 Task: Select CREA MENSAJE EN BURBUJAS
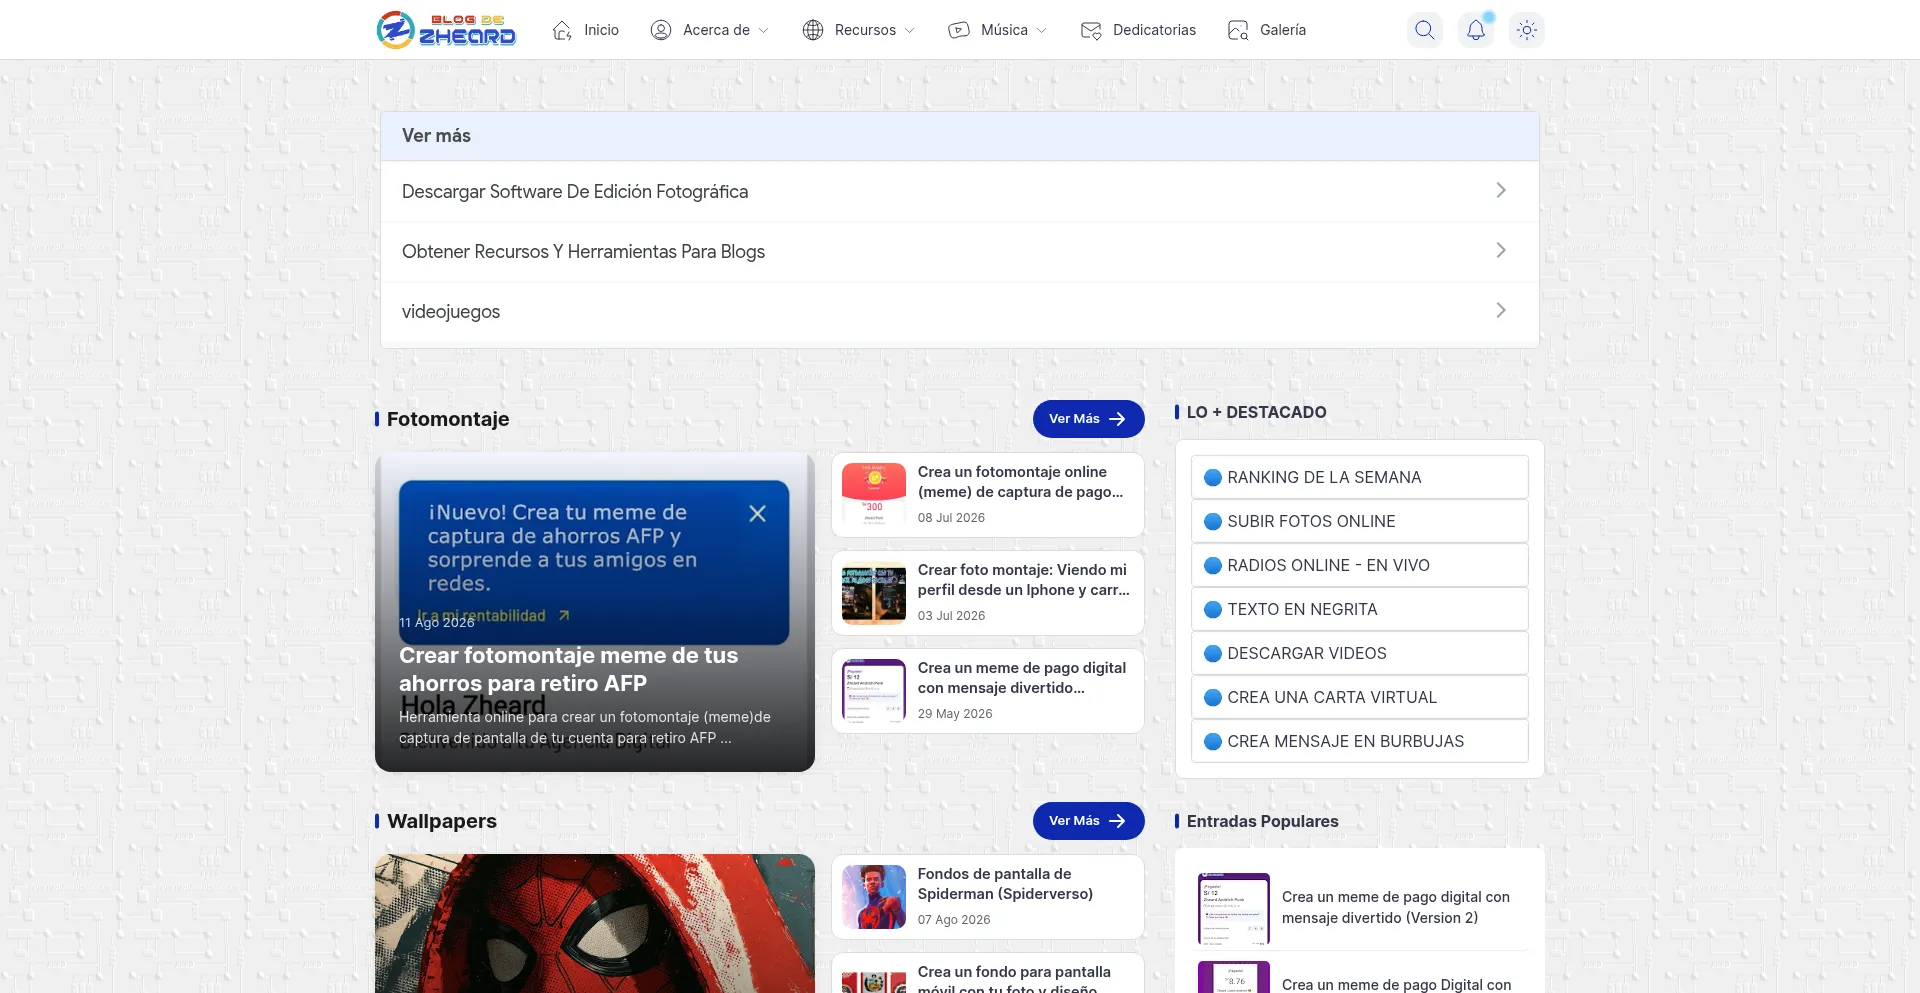(1359, 741)
